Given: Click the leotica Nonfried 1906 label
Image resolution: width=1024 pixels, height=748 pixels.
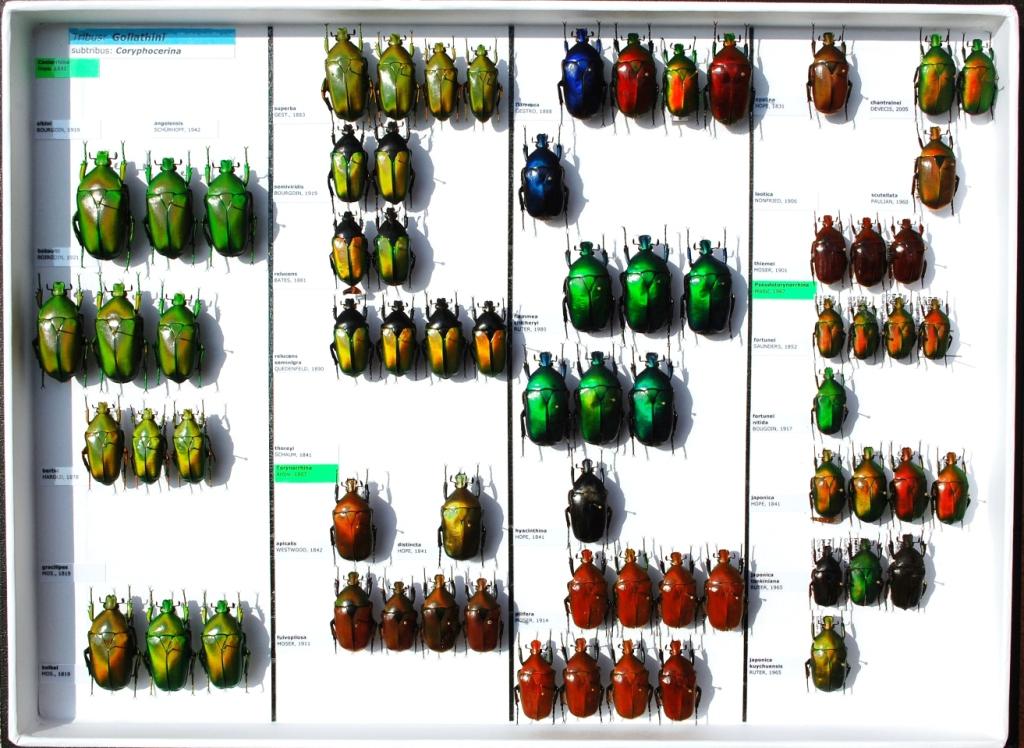Looking at the screenshot, I should tap(776, 197).
